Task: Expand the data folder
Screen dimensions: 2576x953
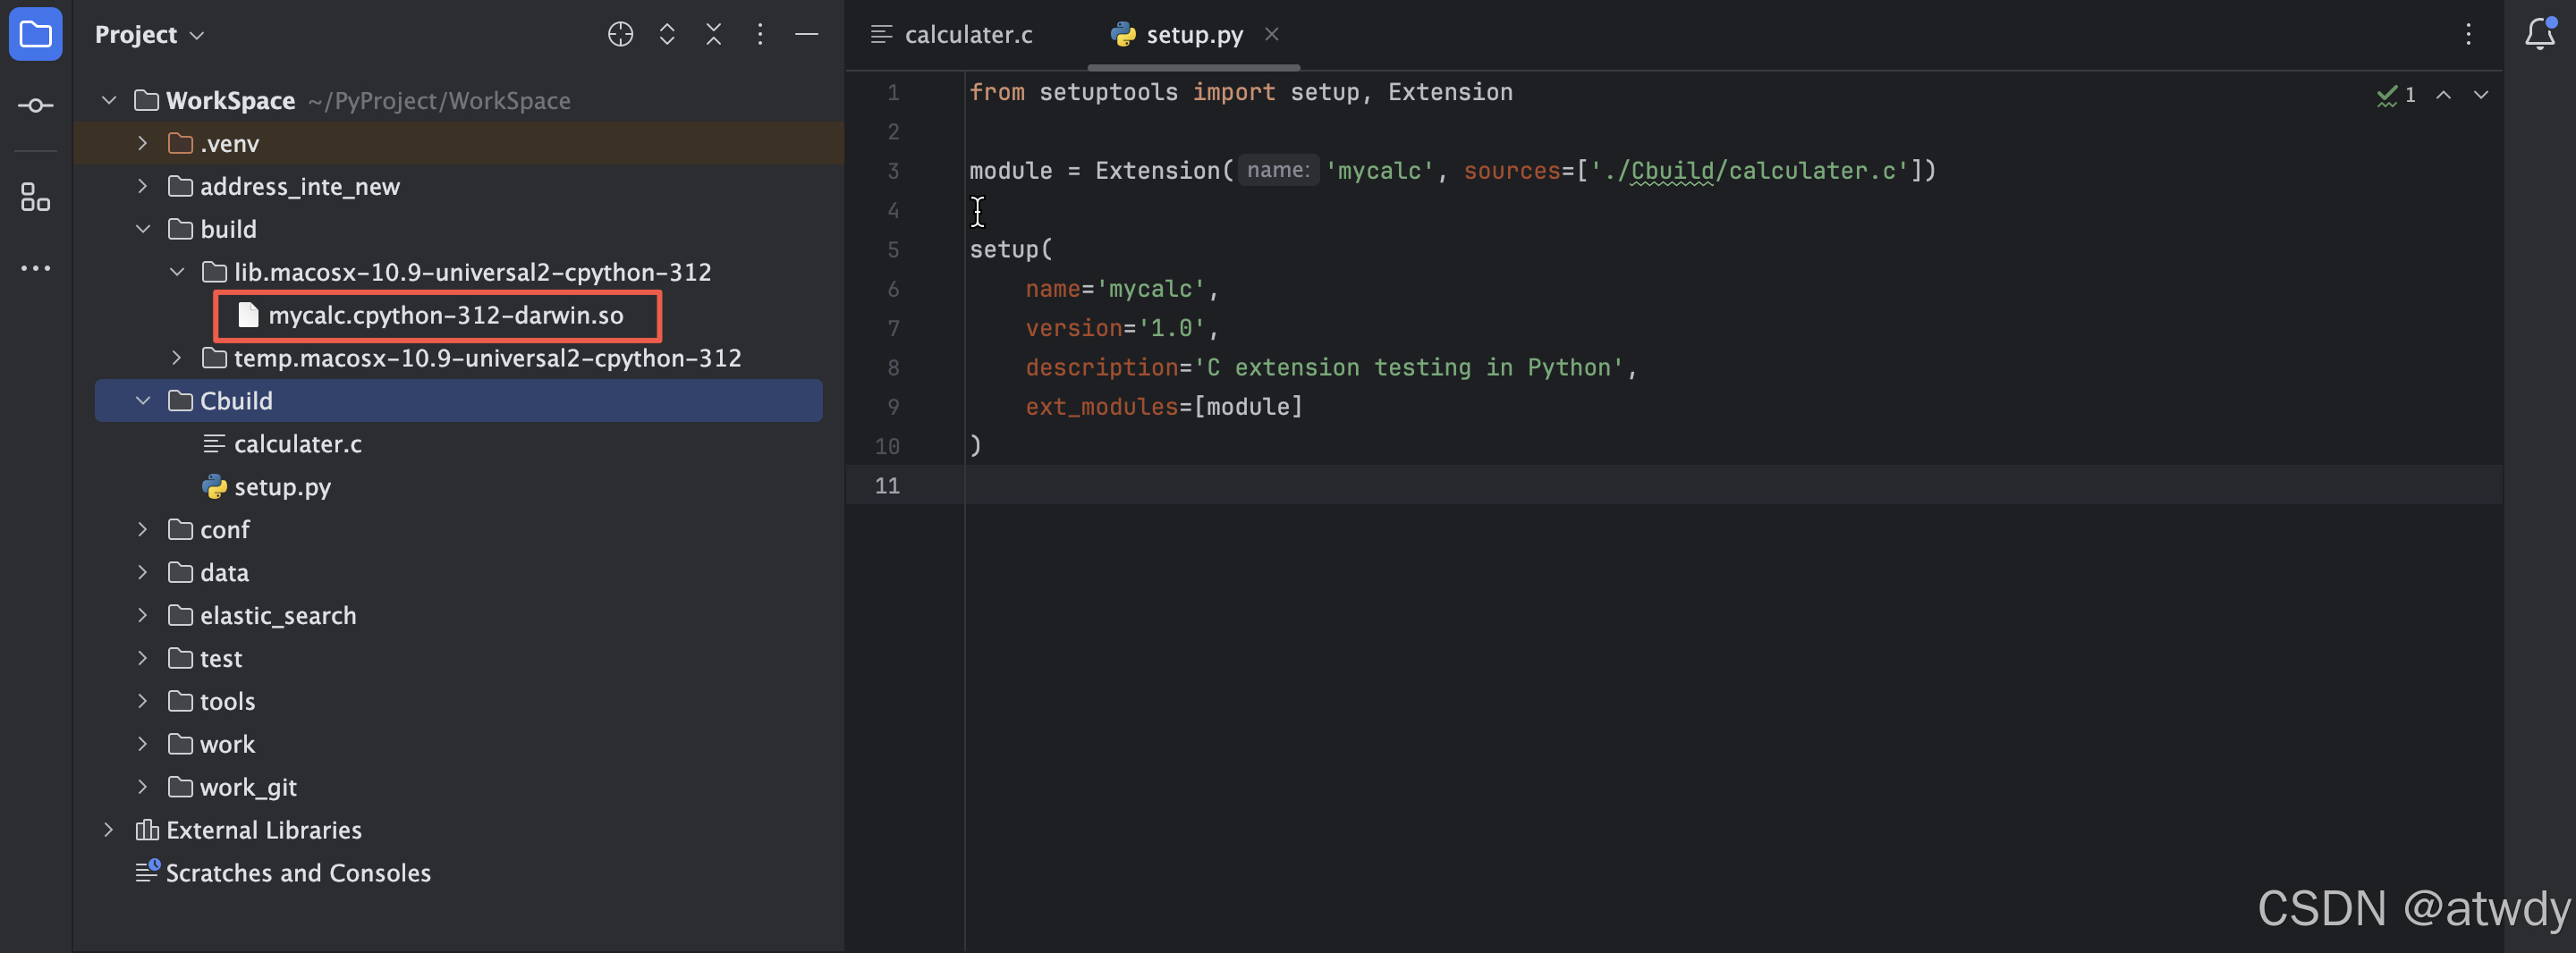Action: [143, 573]
